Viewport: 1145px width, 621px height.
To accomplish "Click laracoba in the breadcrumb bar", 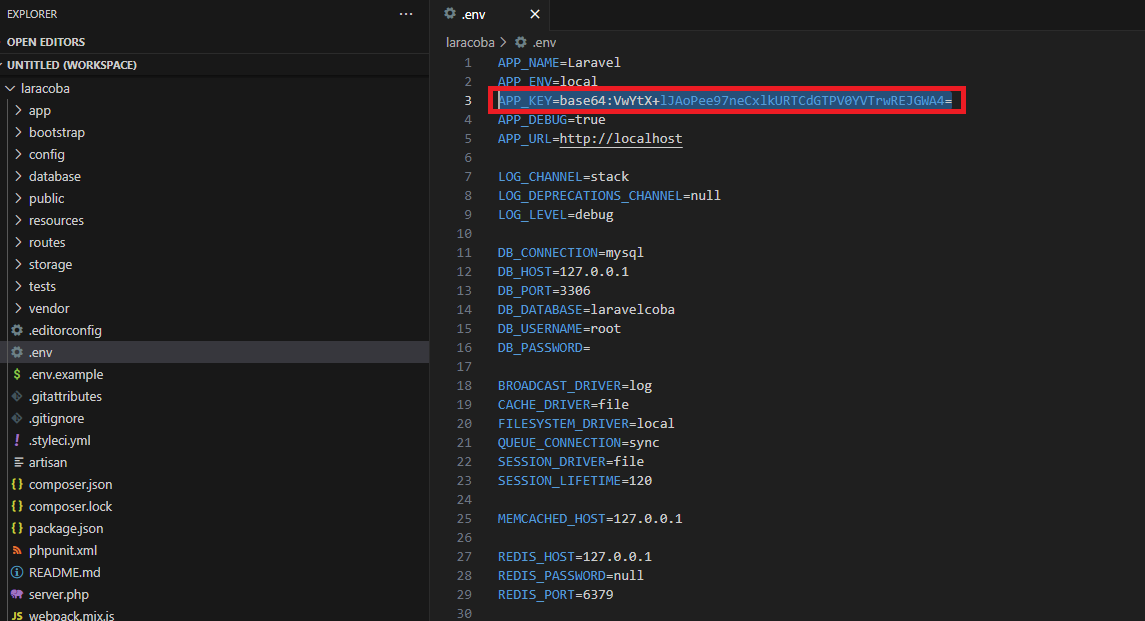I will point(470,42).
